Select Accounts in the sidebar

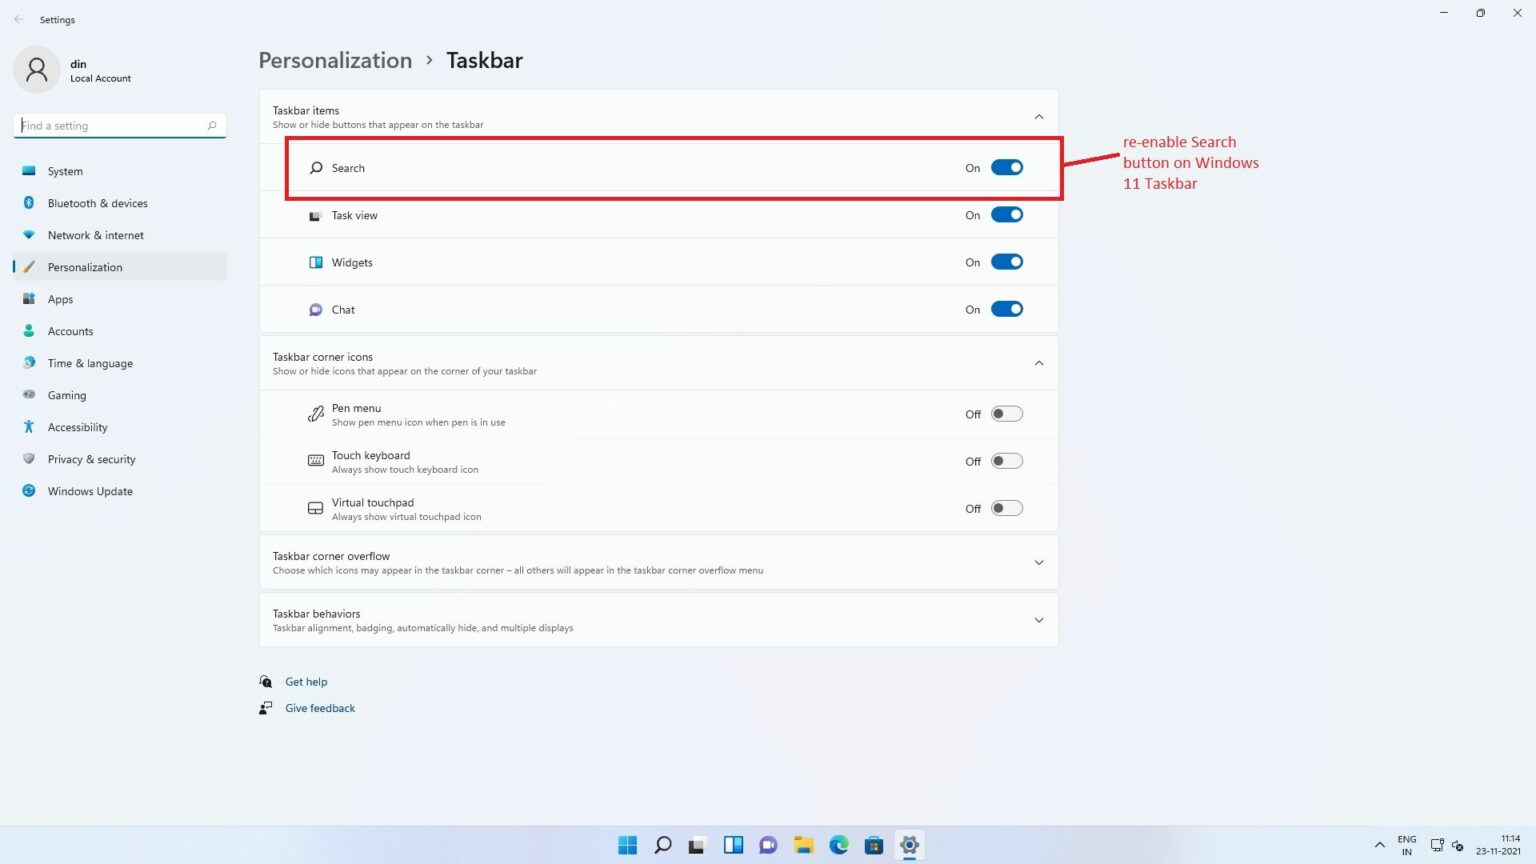(70, 331)
